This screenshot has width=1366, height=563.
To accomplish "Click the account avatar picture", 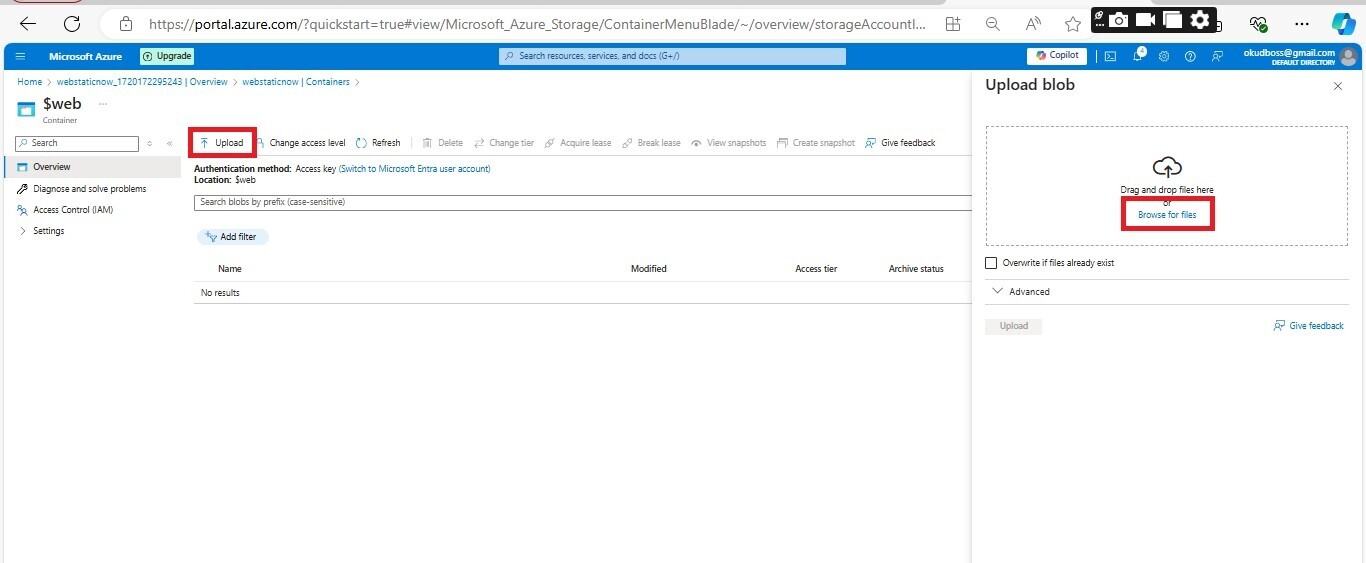I will (1349, 56).
